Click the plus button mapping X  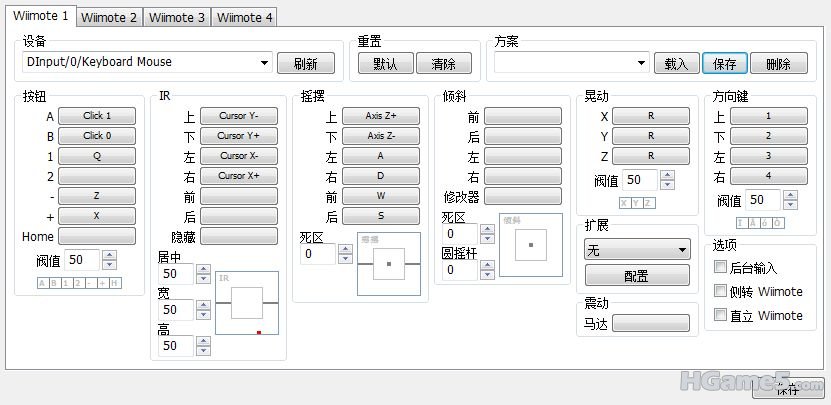97,216
